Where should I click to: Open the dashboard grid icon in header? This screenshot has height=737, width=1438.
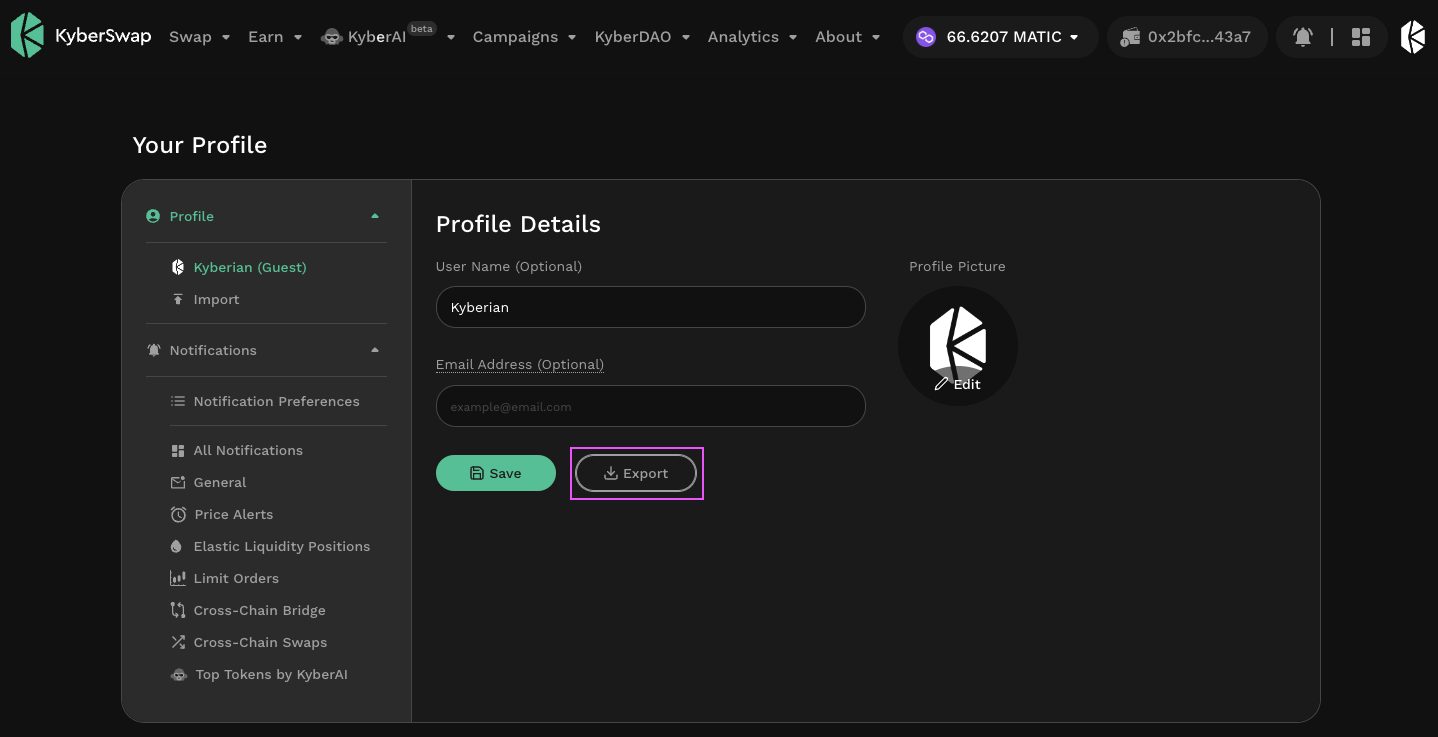pos(1360,37)
